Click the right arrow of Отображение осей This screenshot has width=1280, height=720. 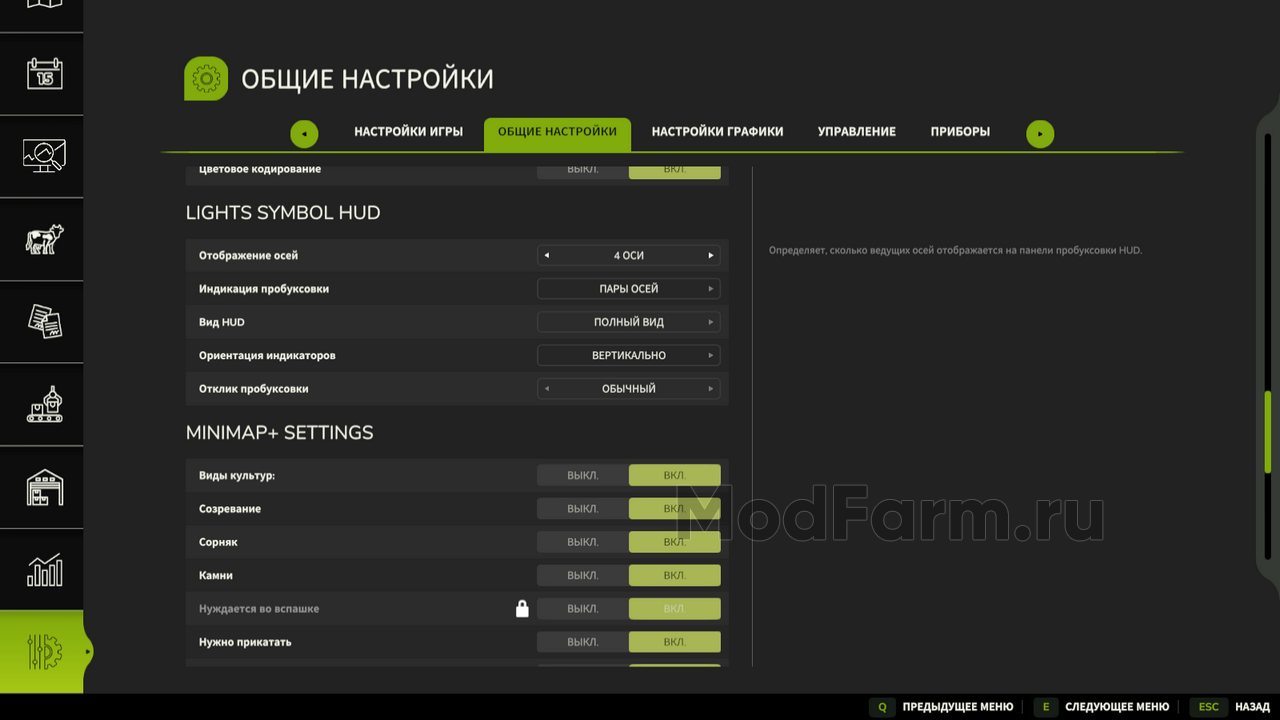tap(711, 256)
